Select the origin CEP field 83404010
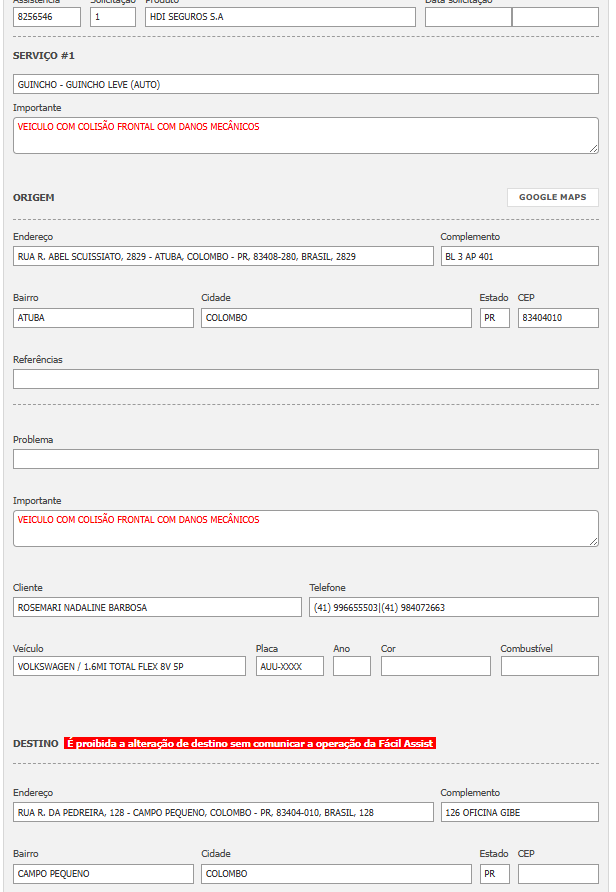 pos(558,318)
